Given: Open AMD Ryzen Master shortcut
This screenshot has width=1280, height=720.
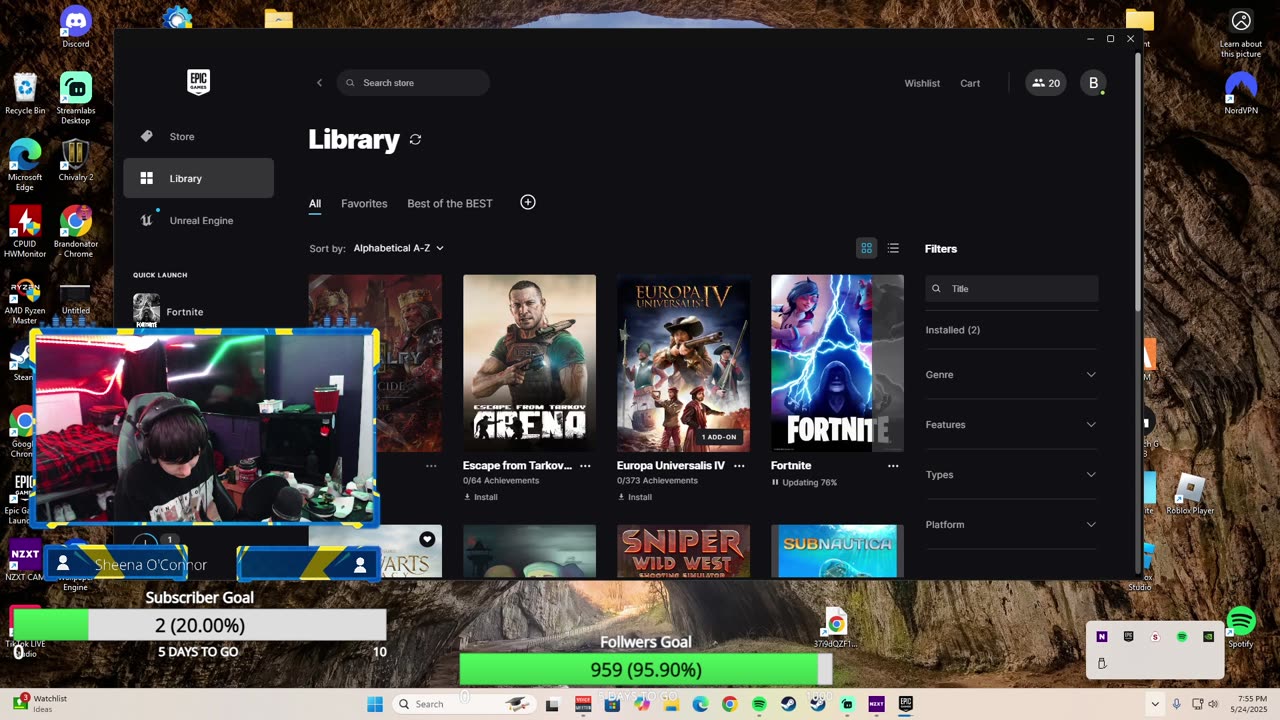Looking at the screenshot, I should point(25,299).
